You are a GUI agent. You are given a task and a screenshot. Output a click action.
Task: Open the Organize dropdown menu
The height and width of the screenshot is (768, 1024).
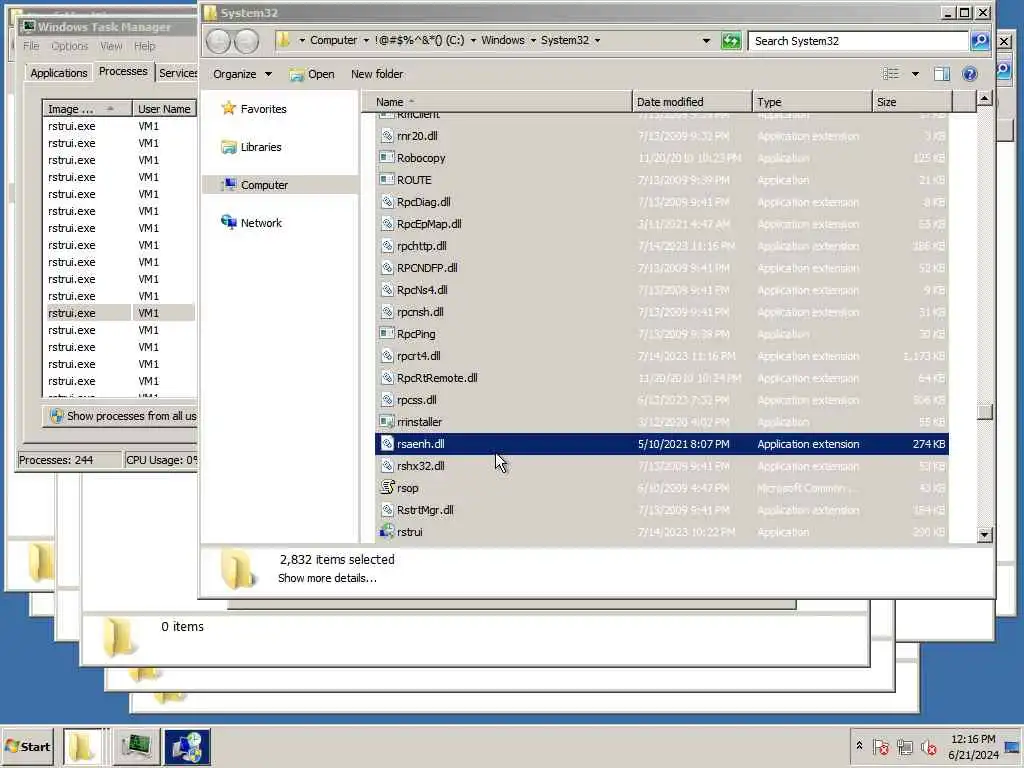[242, 74]
